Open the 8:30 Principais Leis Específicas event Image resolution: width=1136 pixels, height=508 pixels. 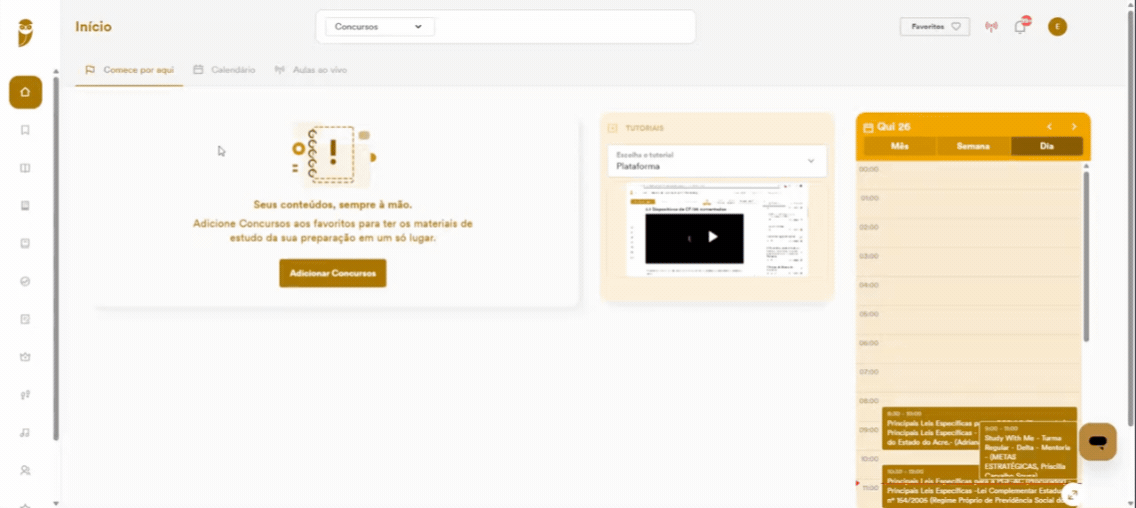[930, 428]
